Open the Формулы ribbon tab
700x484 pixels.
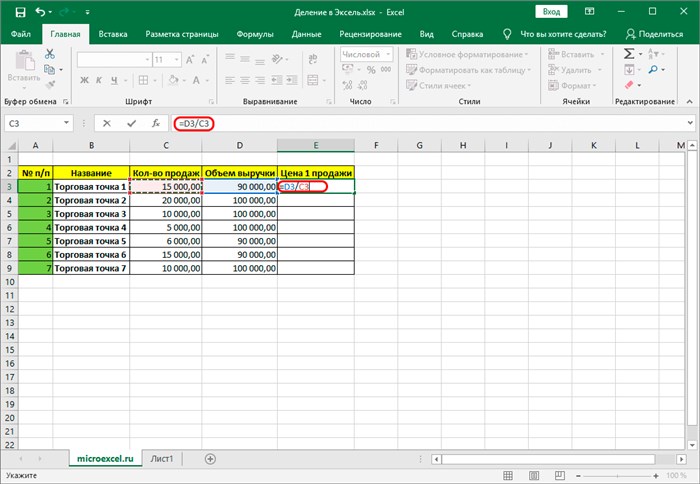[255, 34]
